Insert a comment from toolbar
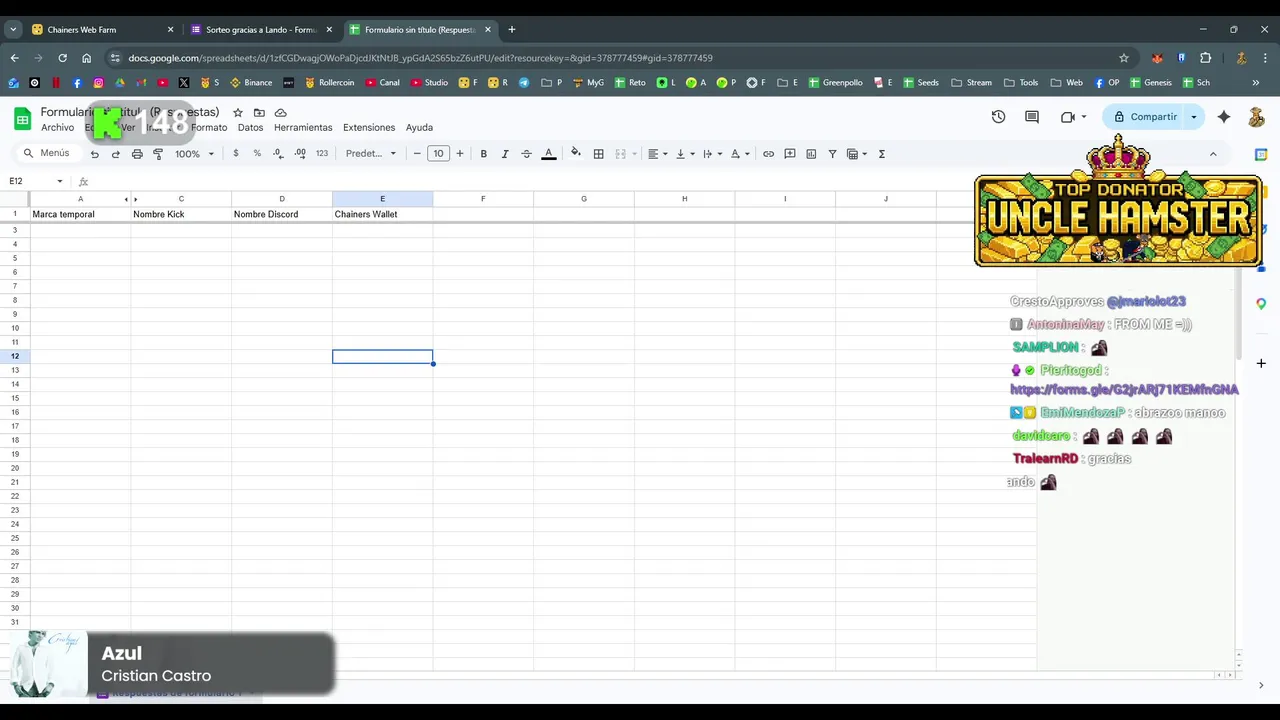 (790, 154)
